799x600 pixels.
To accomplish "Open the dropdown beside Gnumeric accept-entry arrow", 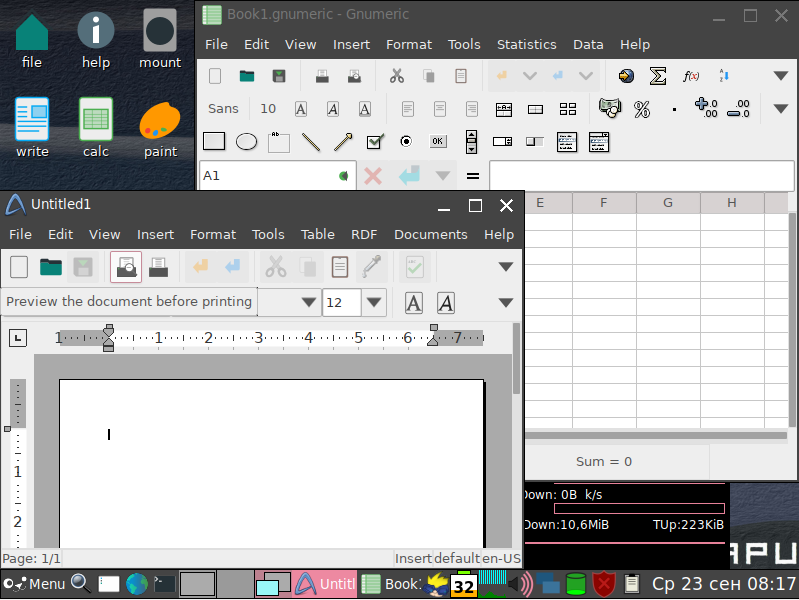I will click(x=443, y=176).
